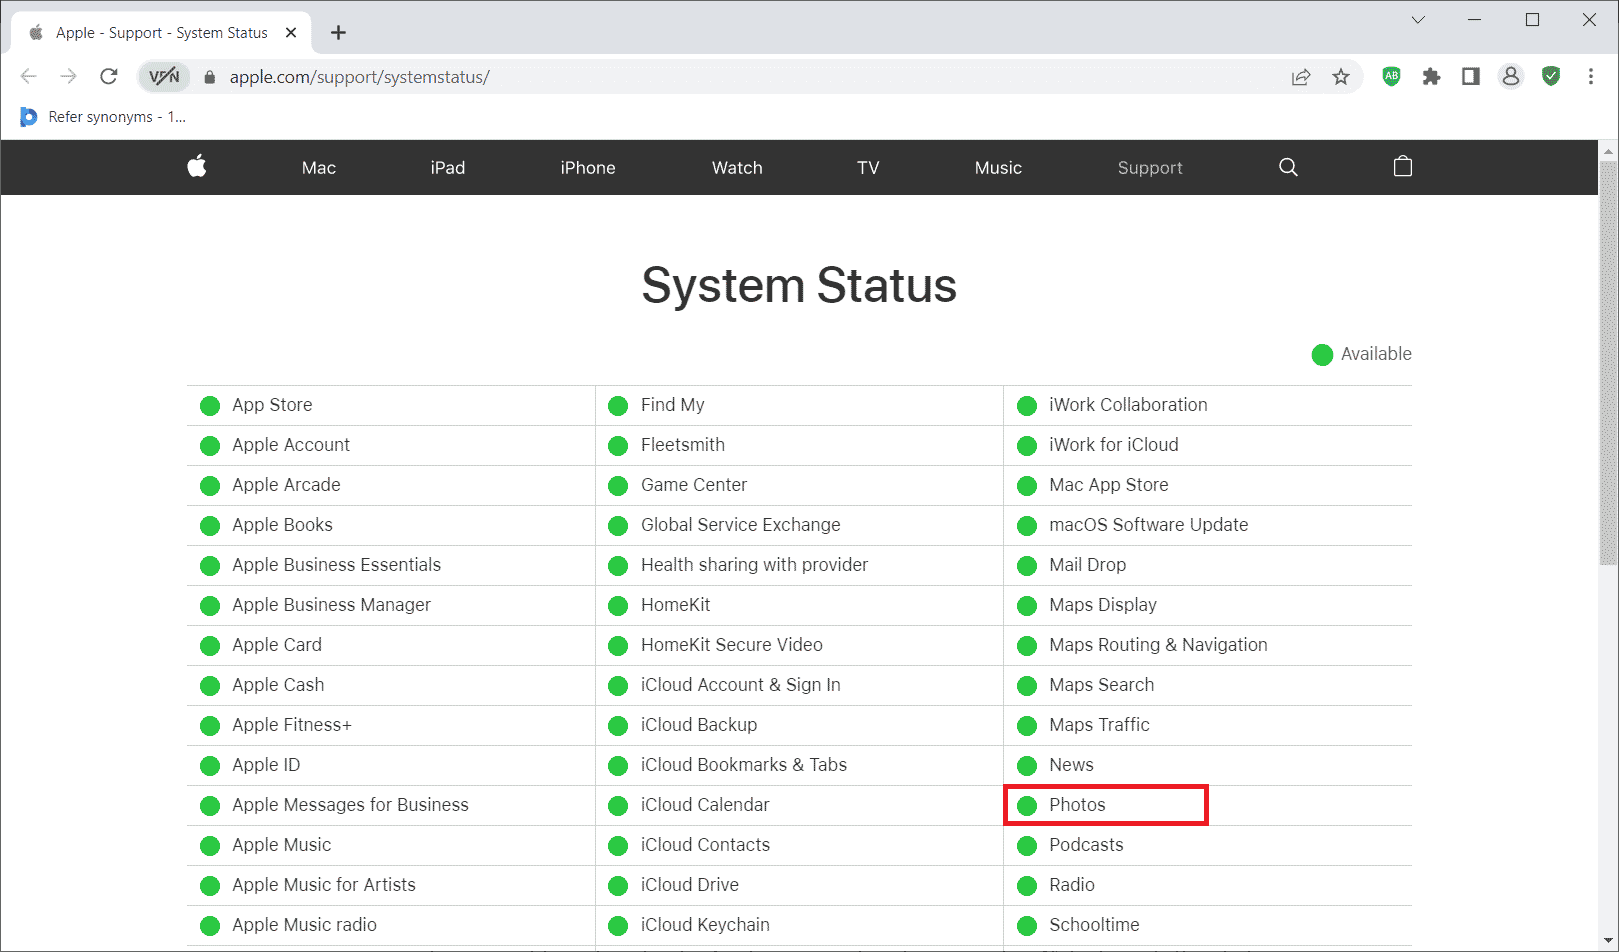This screenshot has width=1619, height=952.
Task: Click the VPN badge in address bar
Action: (x=164, y=77)
